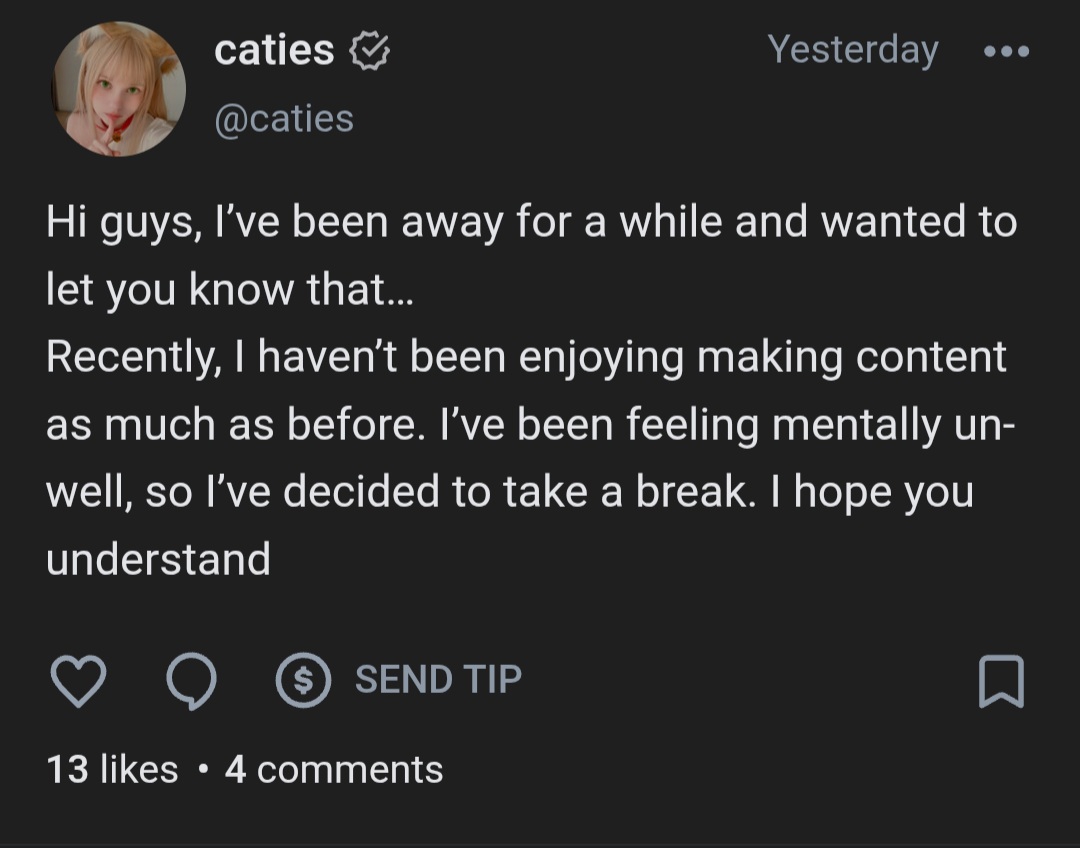The image size is (1080, 848).
Task: Open the caties profile picture
Action: [x=119, y=88]
